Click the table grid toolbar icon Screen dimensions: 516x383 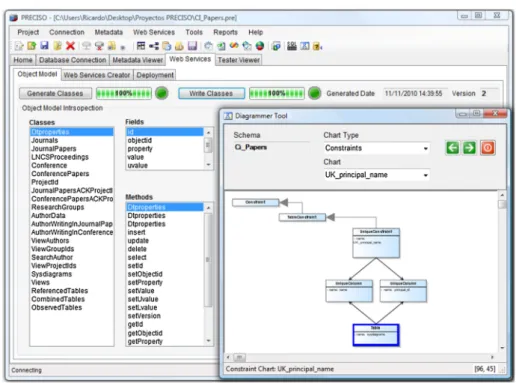pyautogui.click(x=141, y=46)
